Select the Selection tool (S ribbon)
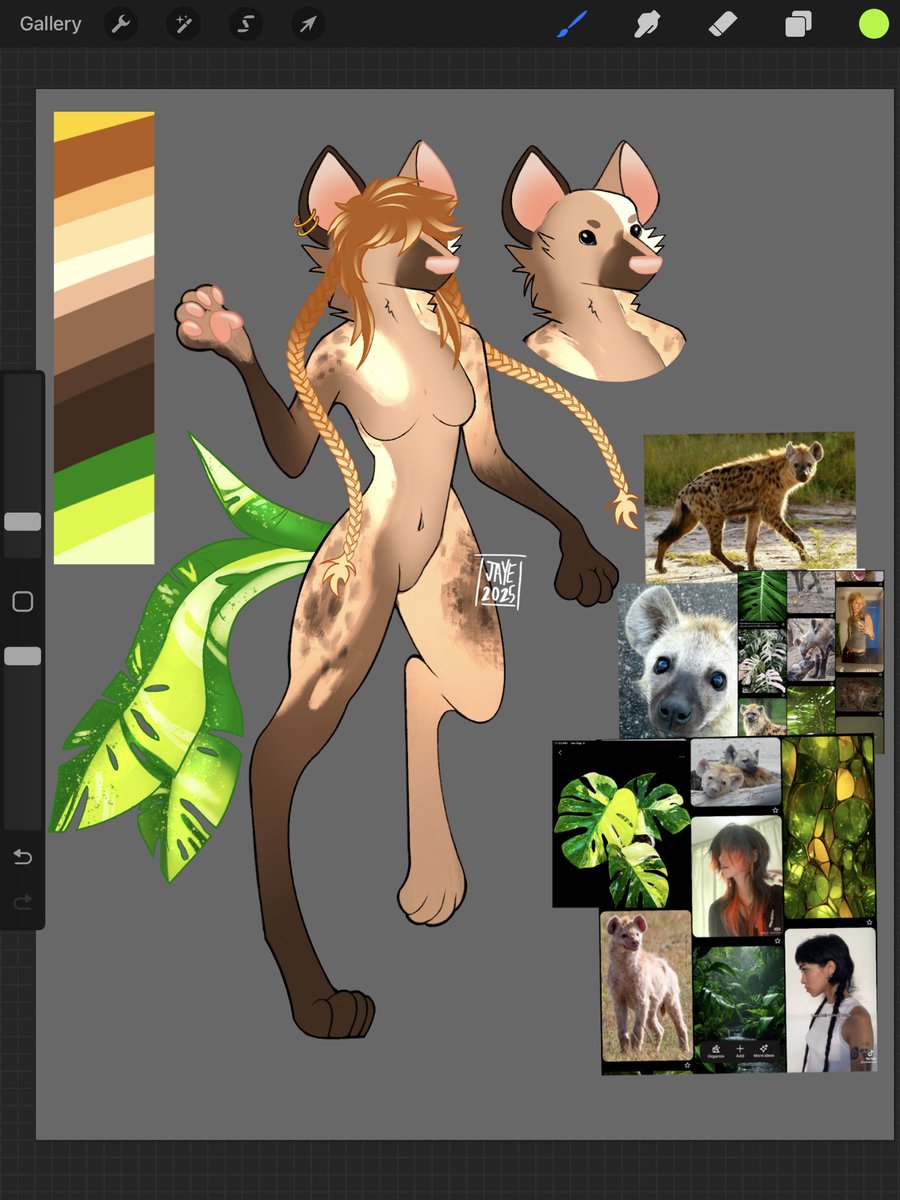 click(245, 24)
